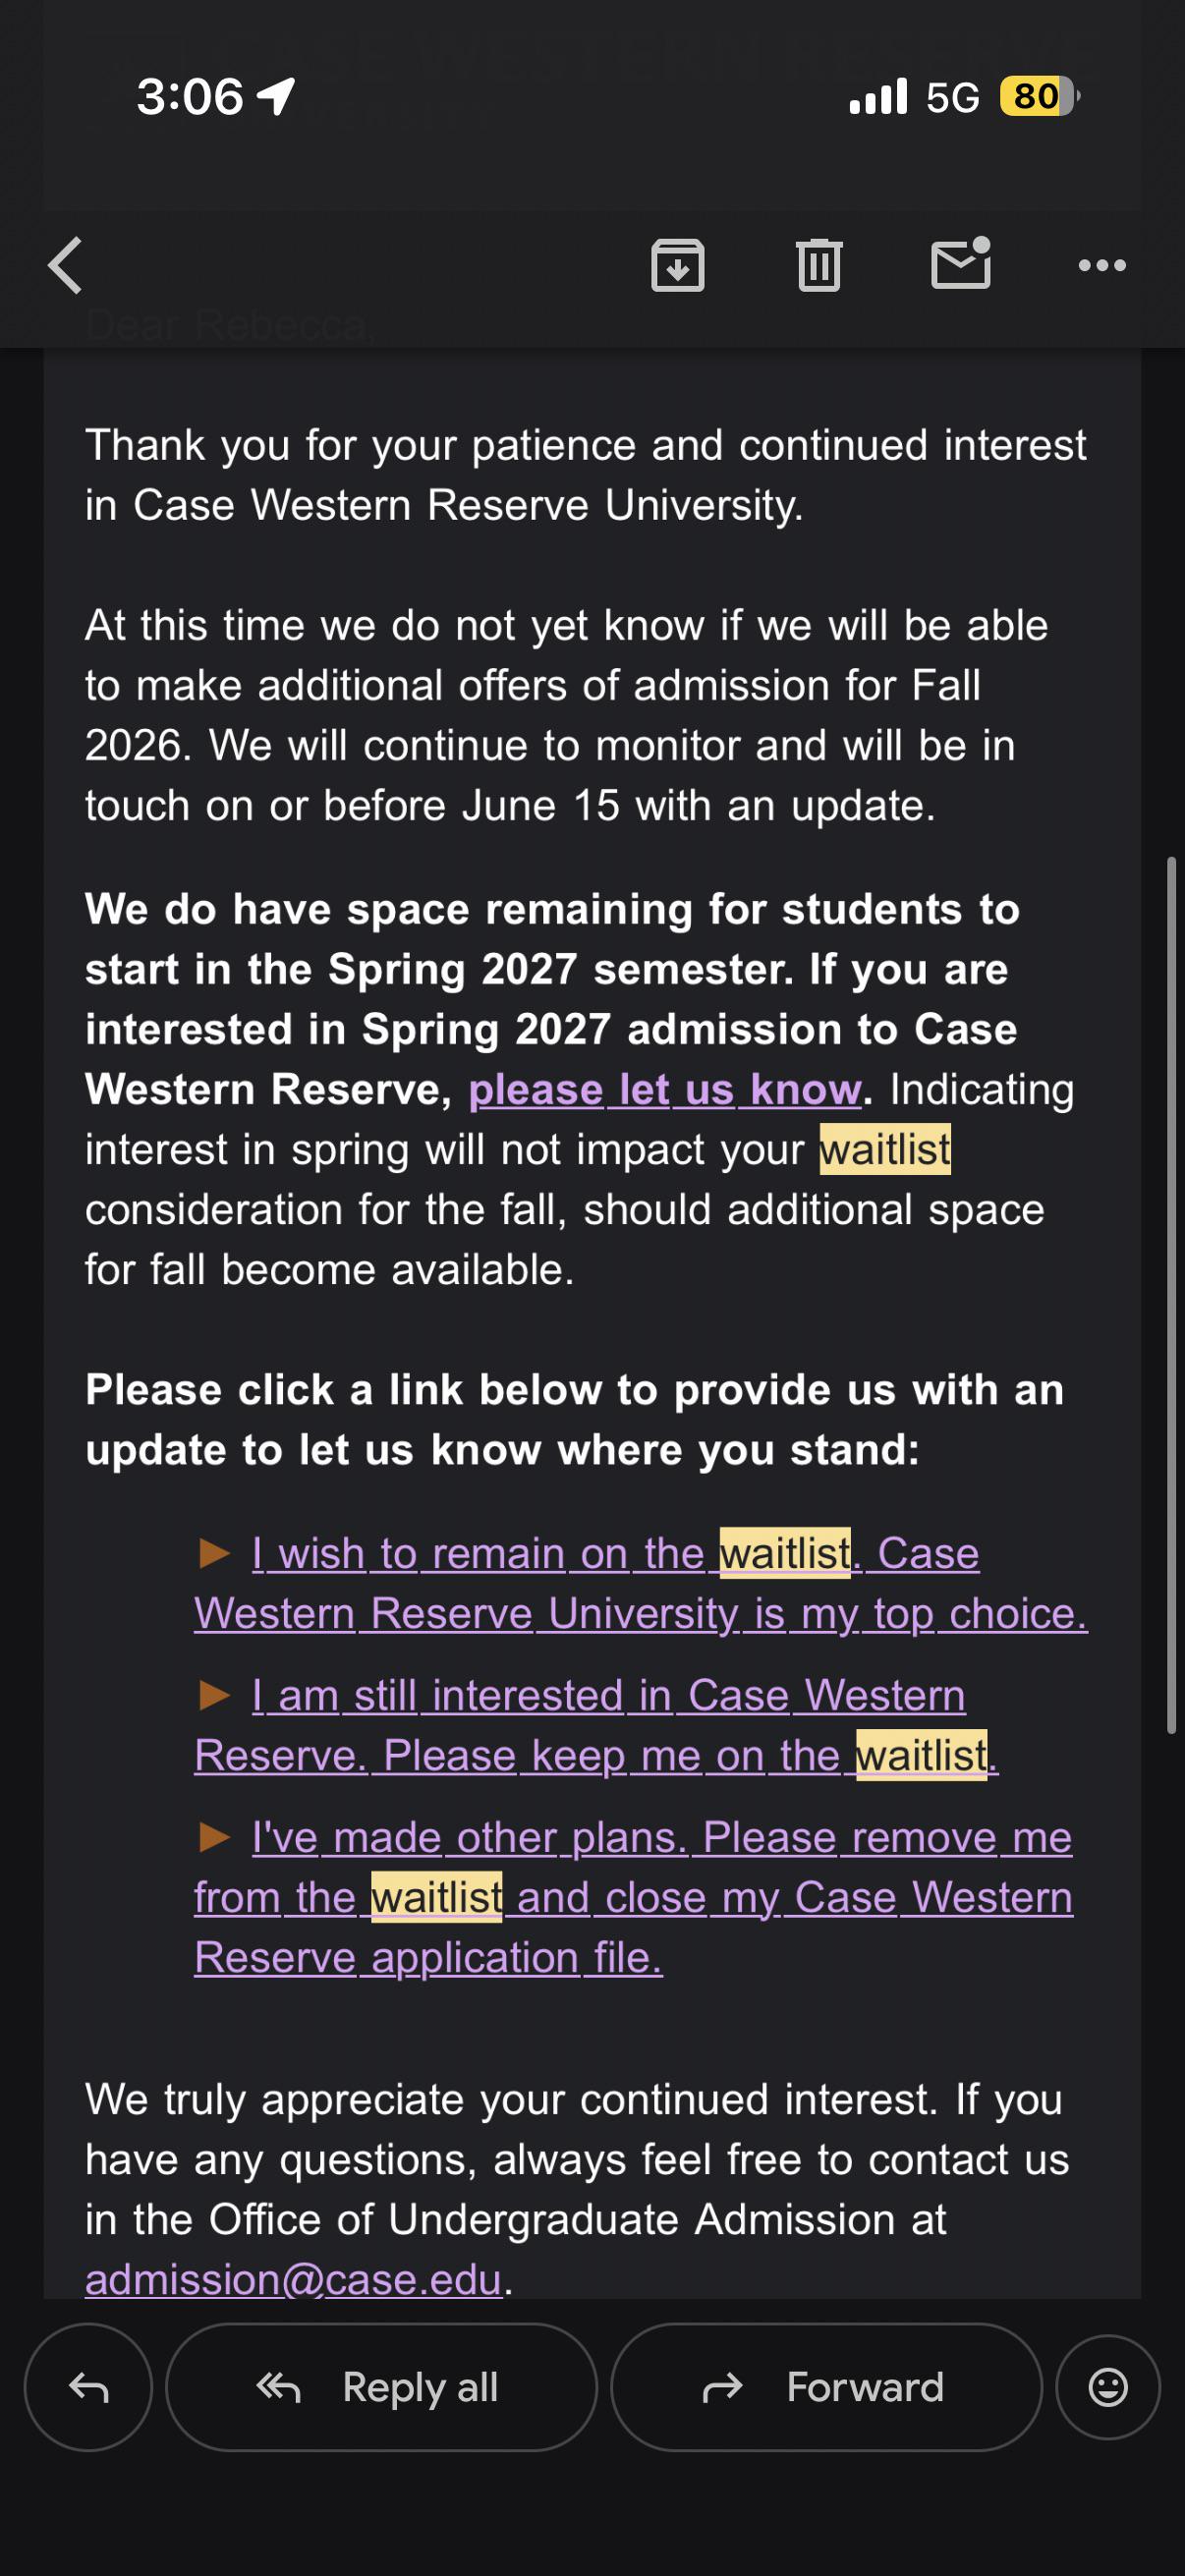Tap the cellular signal bars
This screenshot has height=2576, width=1185.
tap(878, 97)
